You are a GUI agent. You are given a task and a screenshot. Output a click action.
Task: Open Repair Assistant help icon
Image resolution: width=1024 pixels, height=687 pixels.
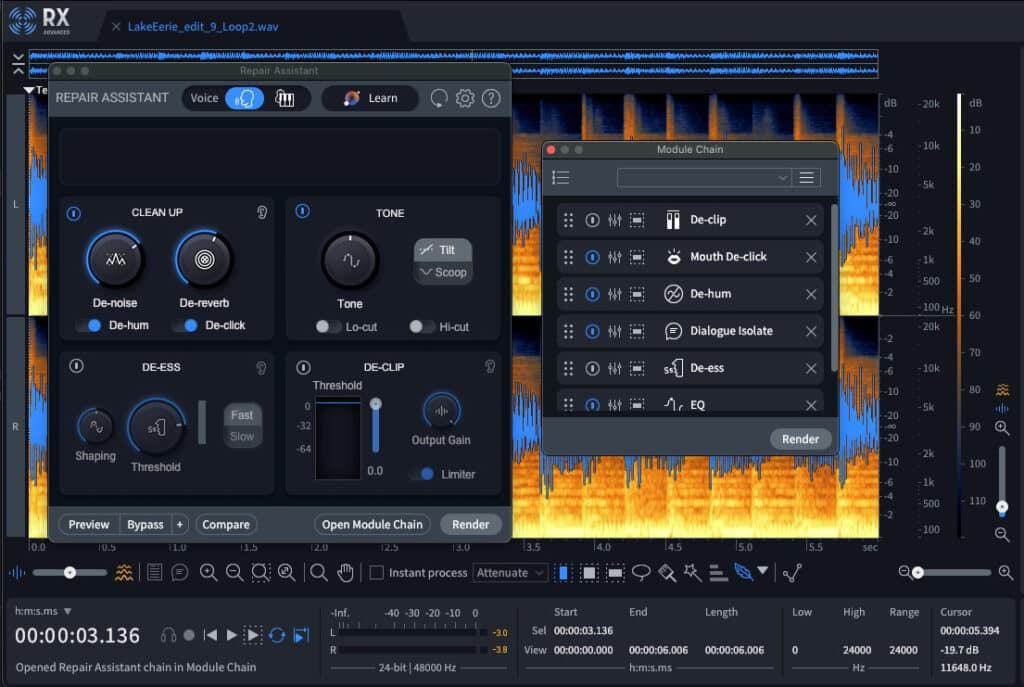click(491, 98)
